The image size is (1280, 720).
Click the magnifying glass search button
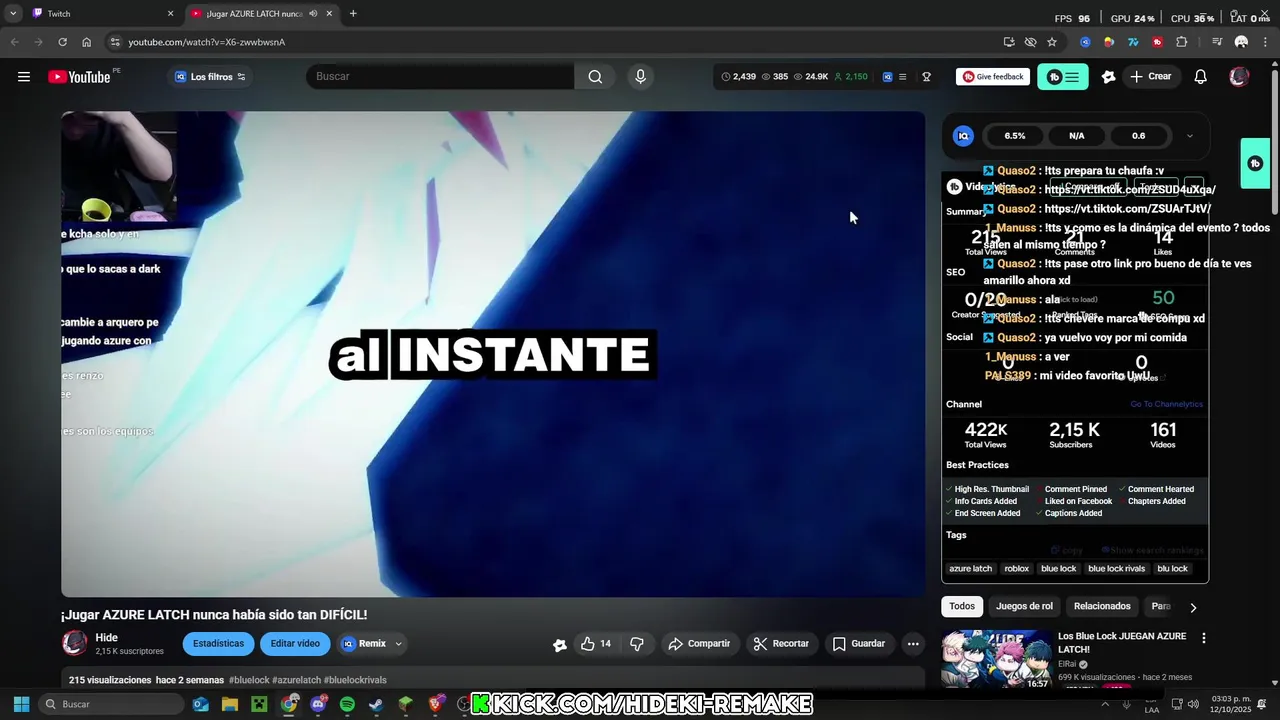click(x=595, y=77)
